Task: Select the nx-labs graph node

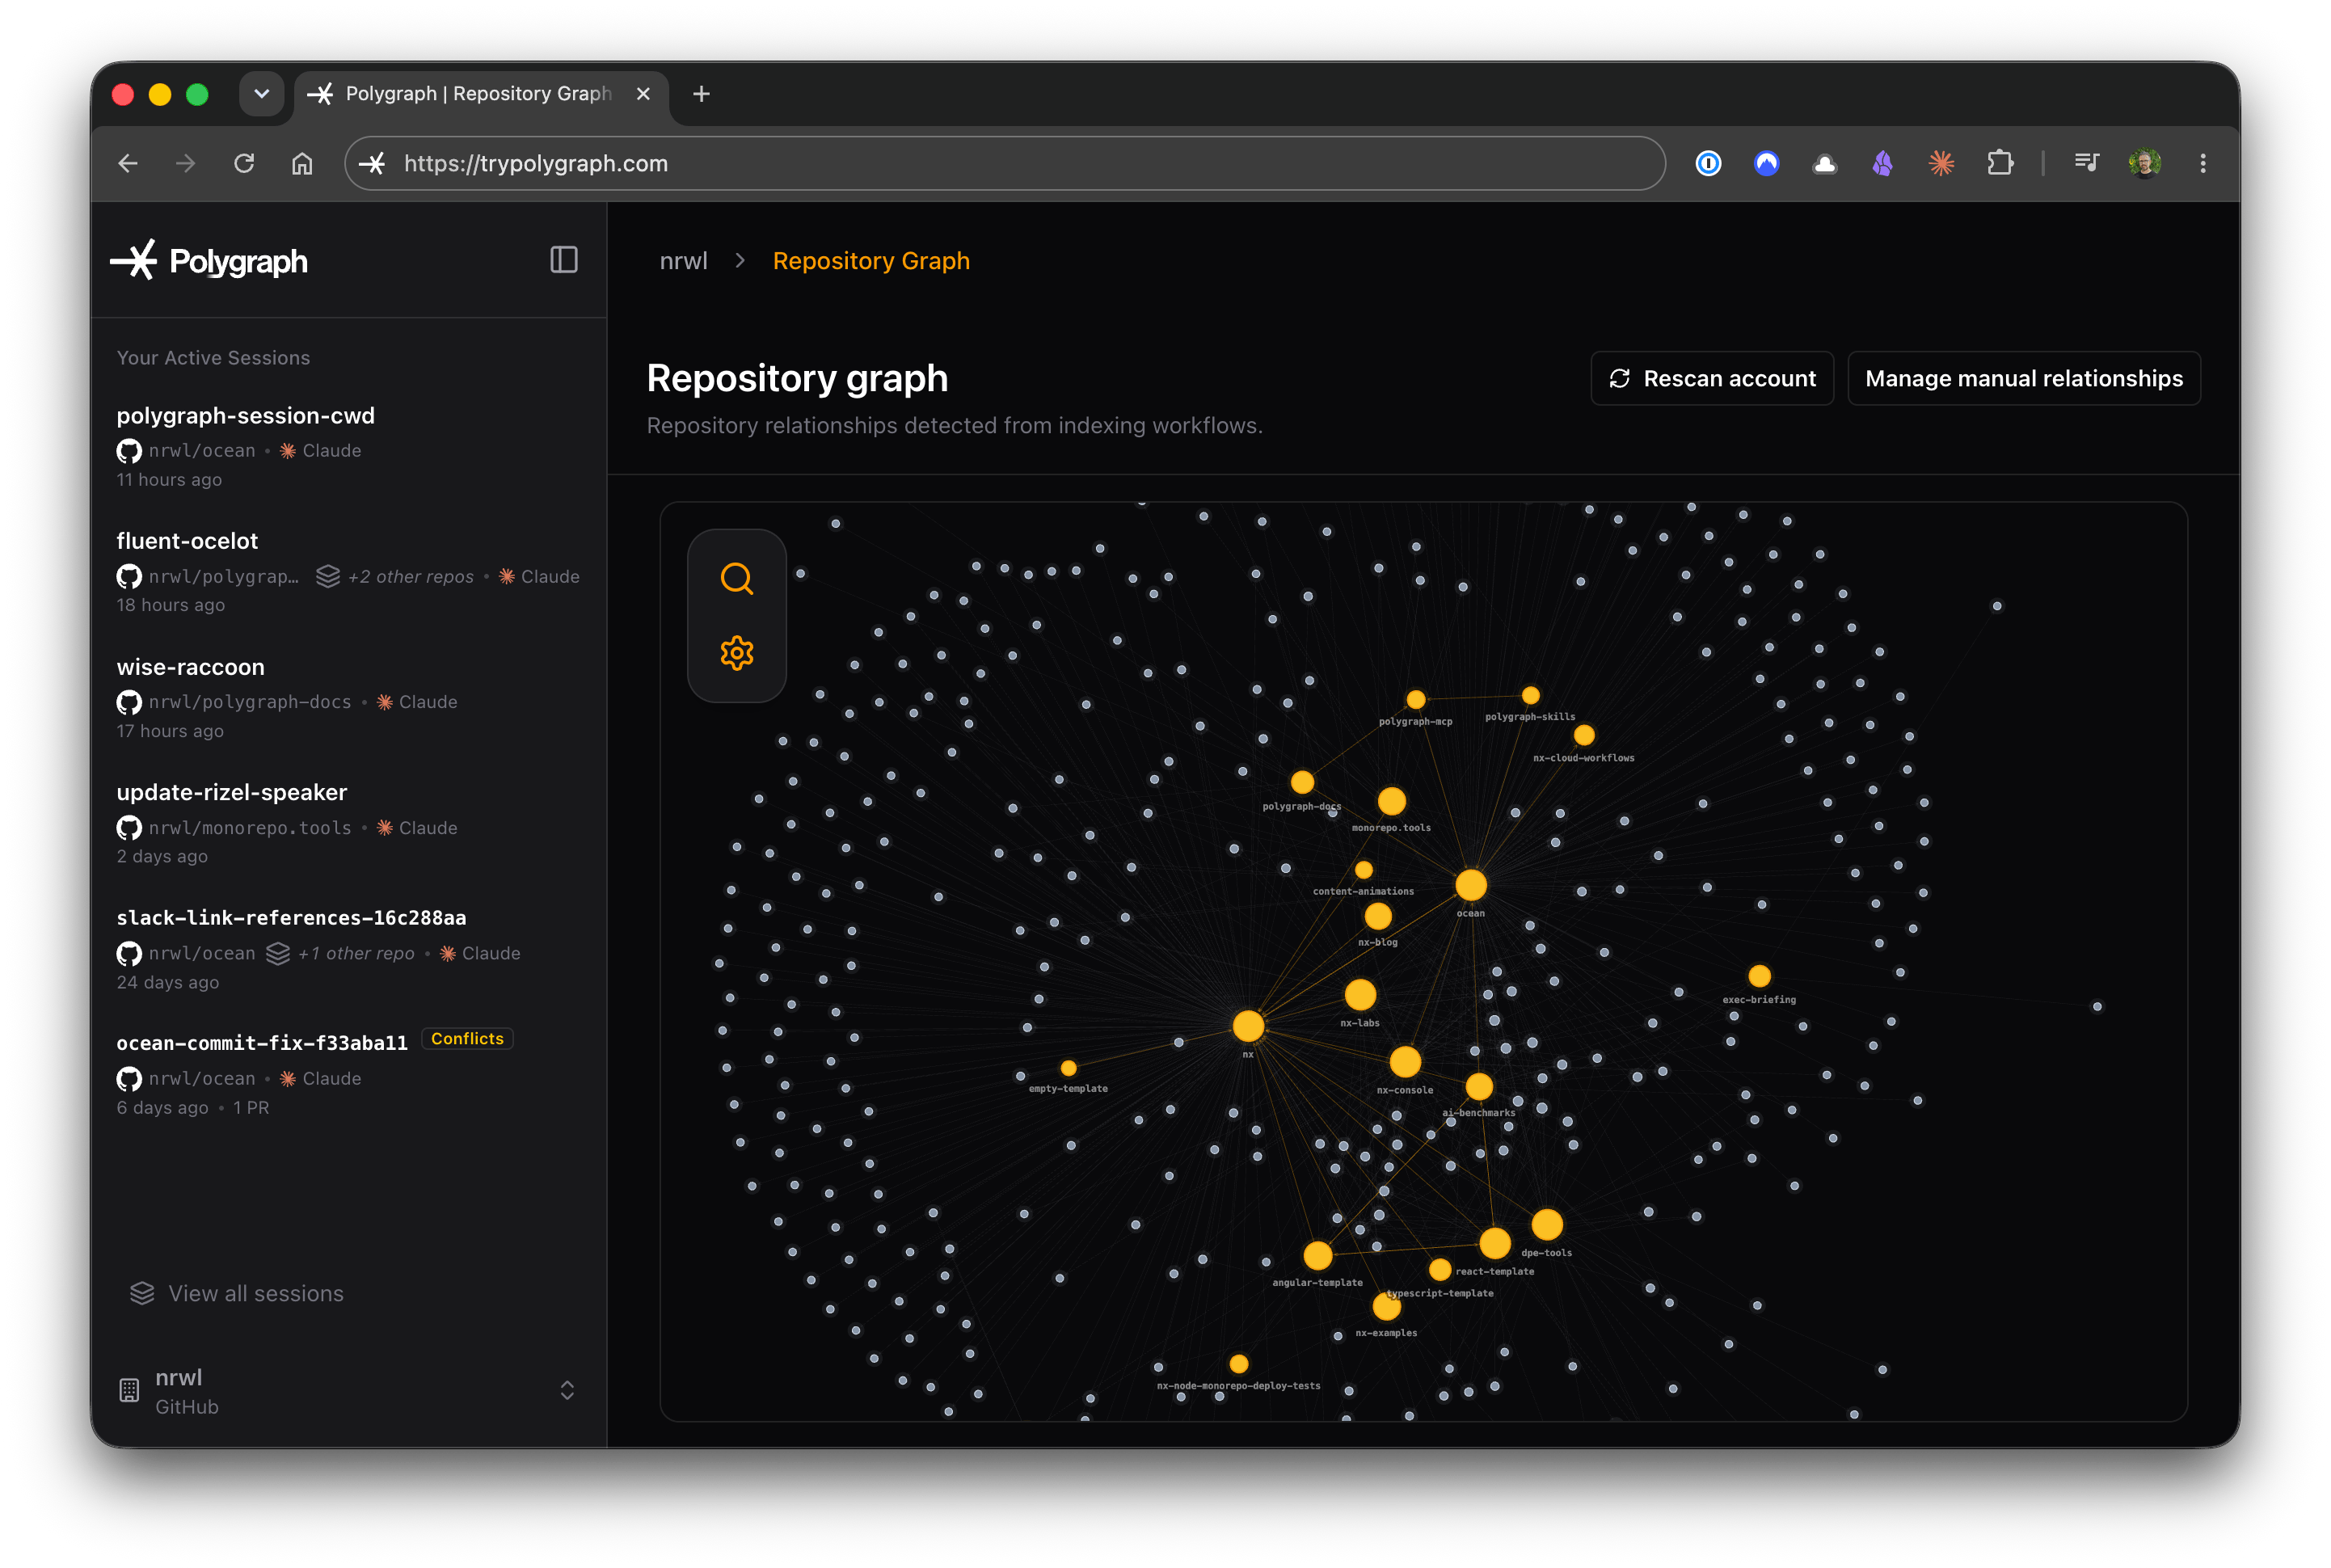Action: (1360, 995)
